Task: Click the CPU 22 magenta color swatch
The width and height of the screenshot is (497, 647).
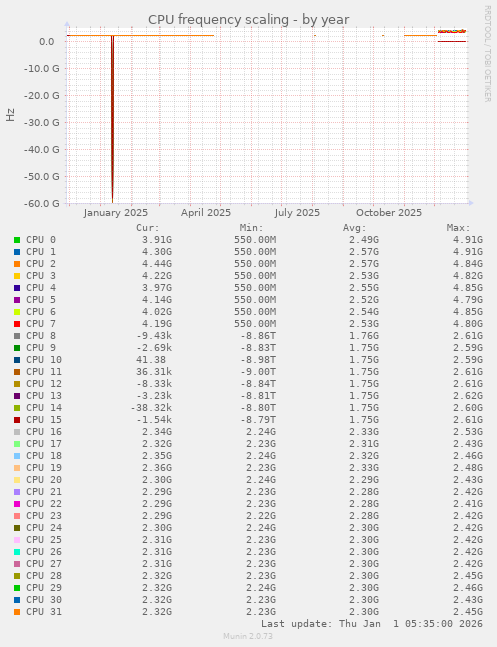Action: 17,504
